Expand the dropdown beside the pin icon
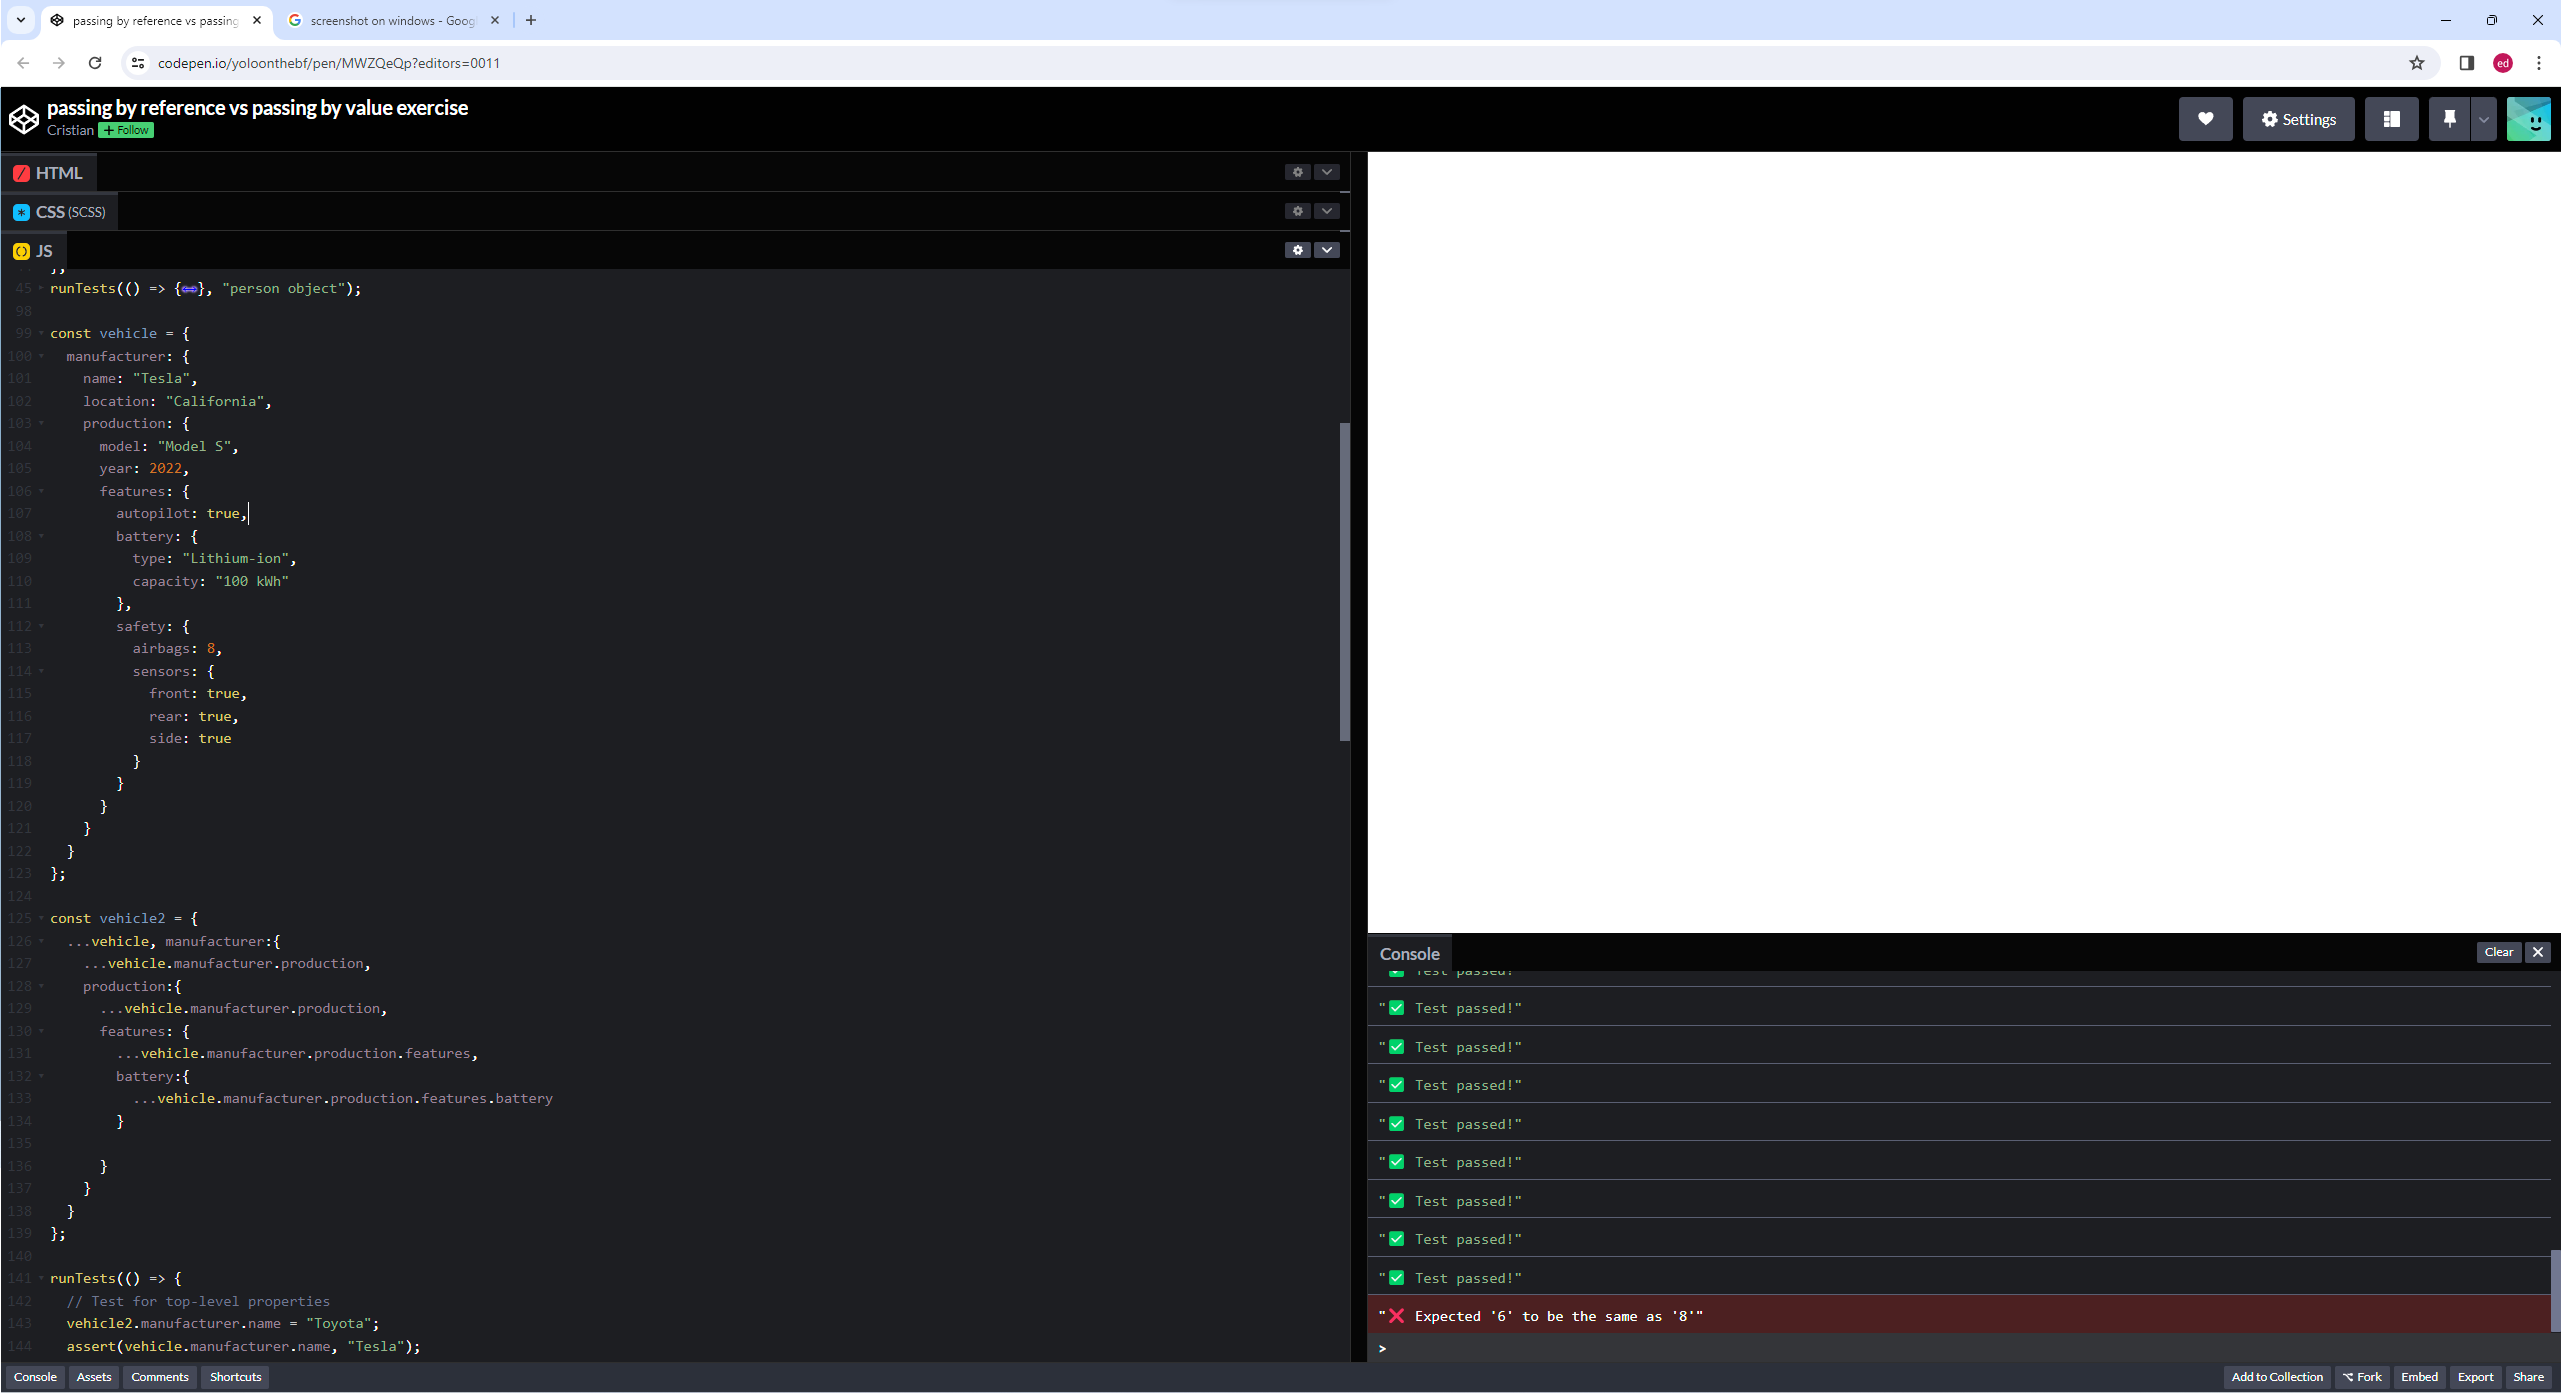Viewport: 2561px width, 1393px height. 2483,118
